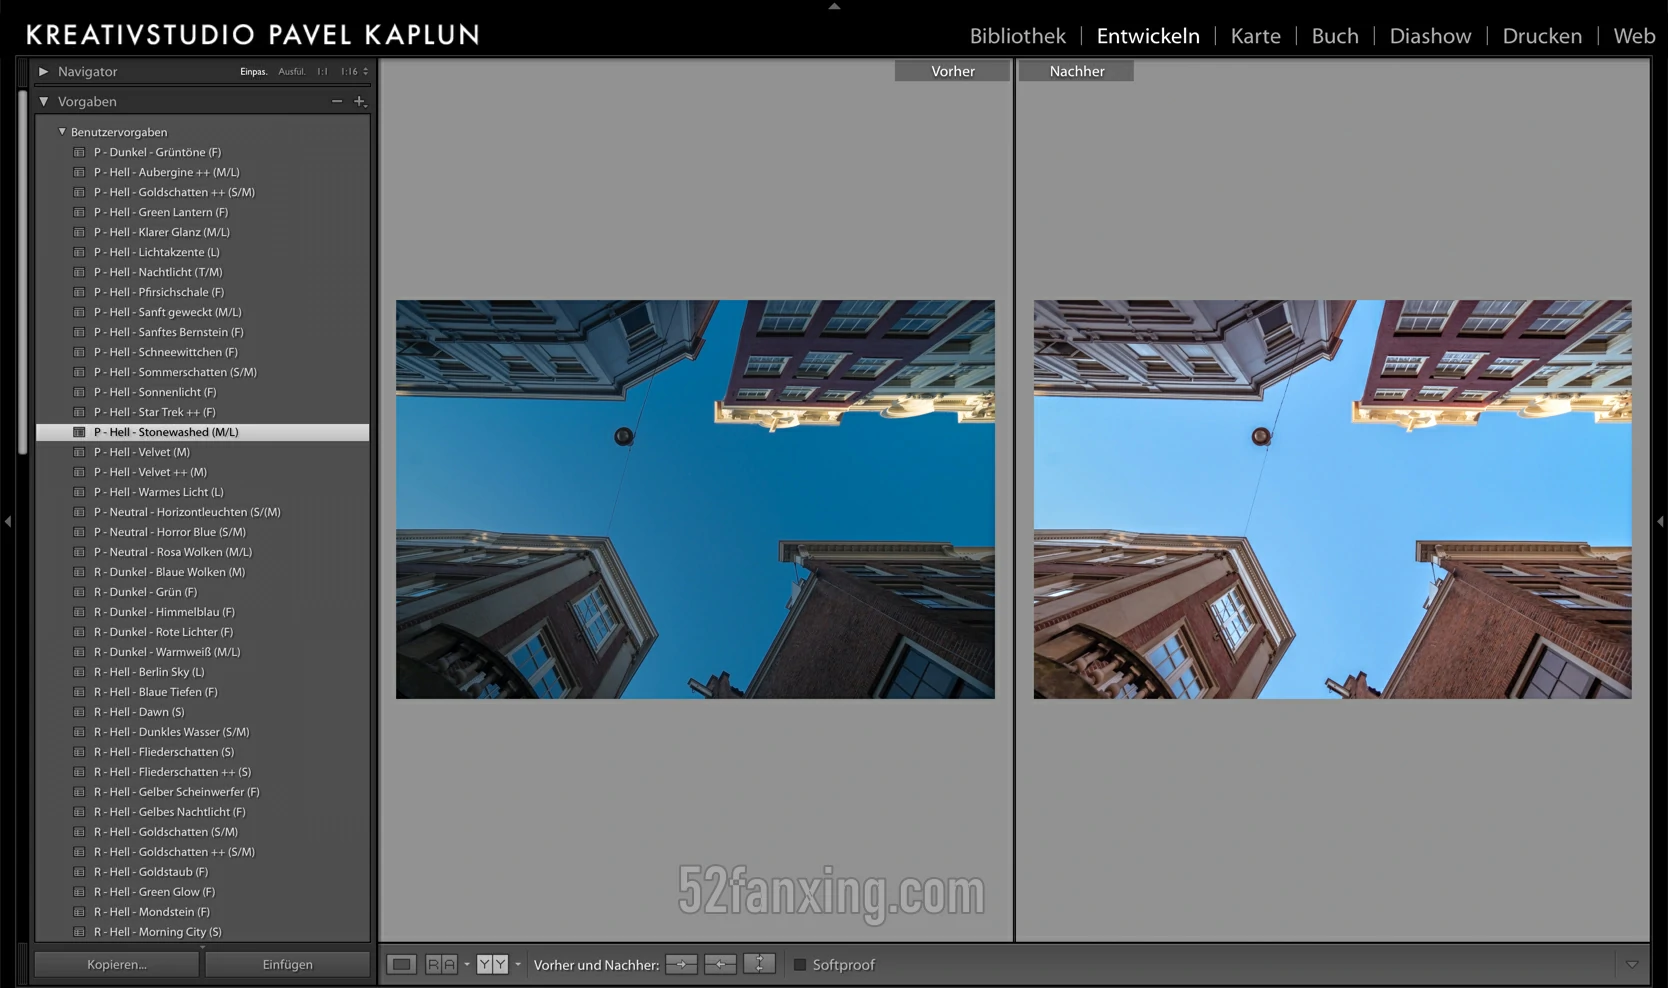Swap Vorher and Nachher settings
This screenshot has width=1668, height=988.
tap(759, 965)
